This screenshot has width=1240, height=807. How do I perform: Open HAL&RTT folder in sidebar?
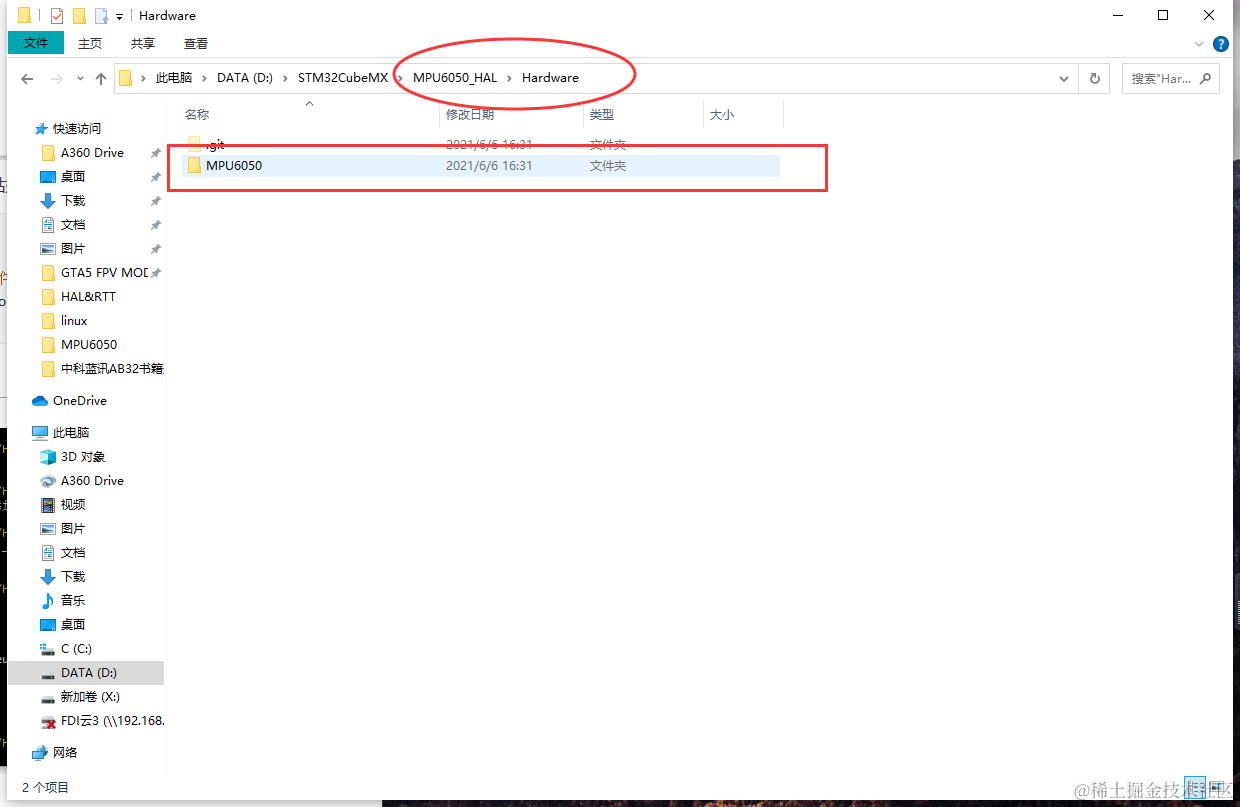(x=88, y=297)
